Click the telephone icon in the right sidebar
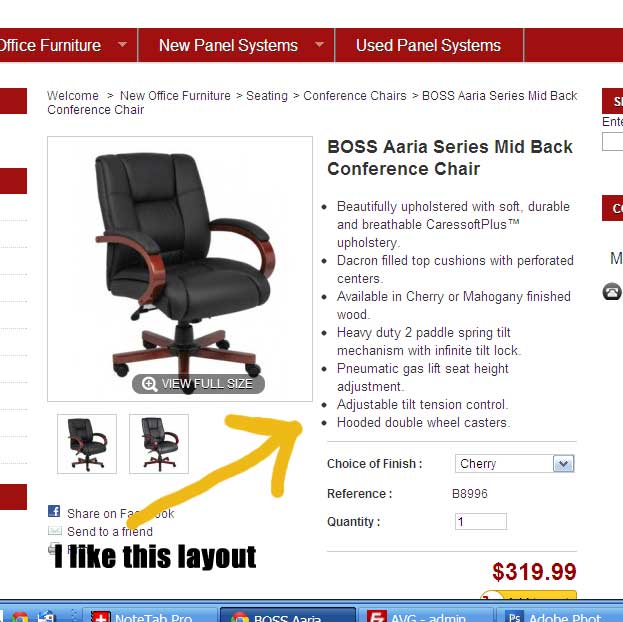This screenshot has width=623, height=622. (x=612, y=292)
